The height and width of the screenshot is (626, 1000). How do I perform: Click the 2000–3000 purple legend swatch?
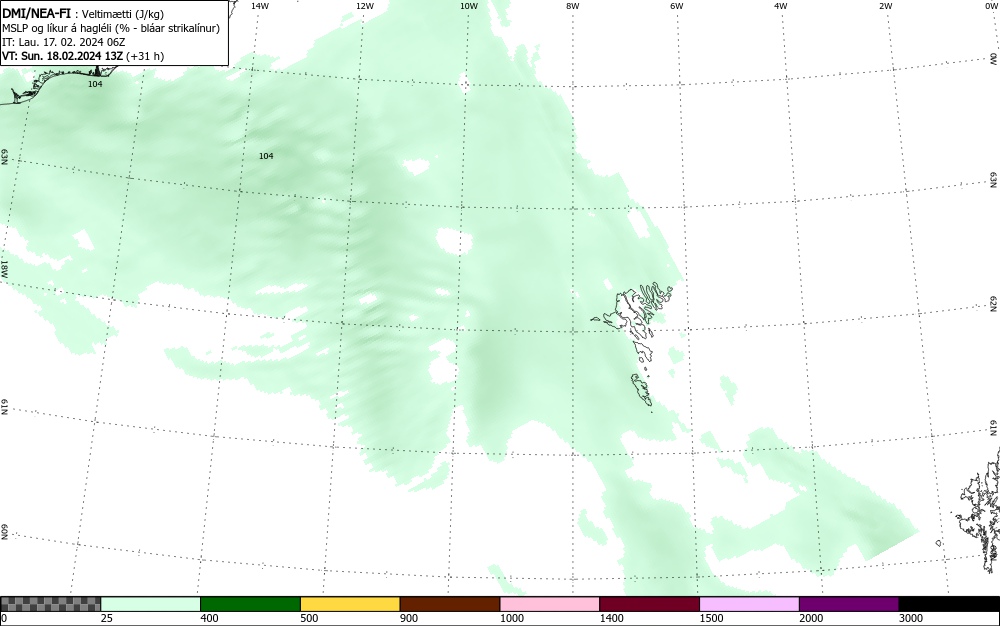[849, 604]
